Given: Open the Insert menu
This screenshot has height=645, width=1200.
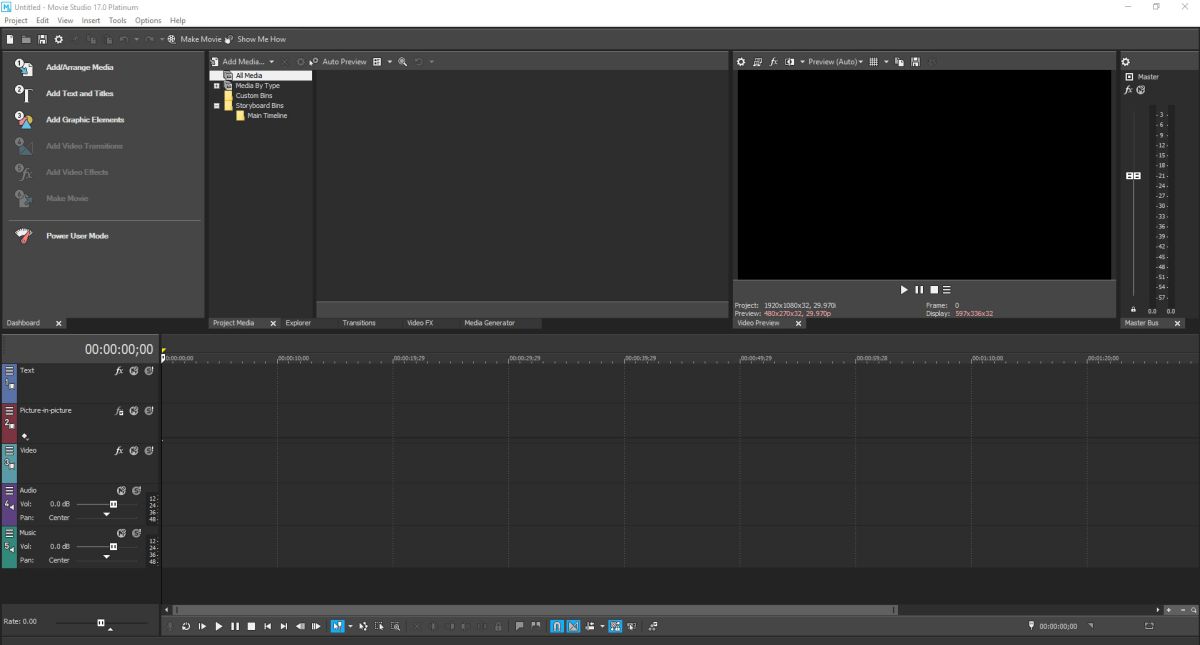Looking at the screenshot, I should pyautogui.click(x=91, y=20).
